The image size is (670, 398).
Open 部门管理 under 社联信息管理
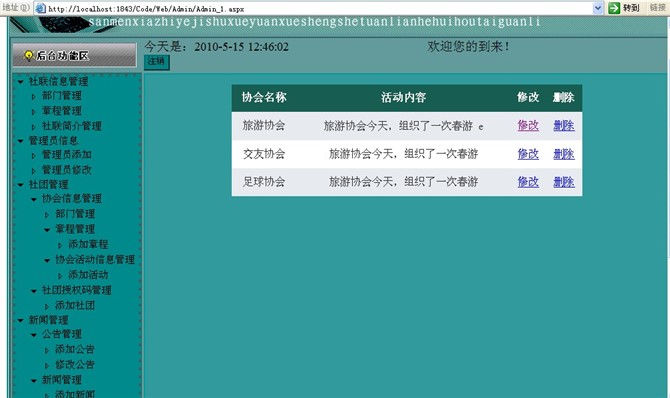(x=62, y=96)
